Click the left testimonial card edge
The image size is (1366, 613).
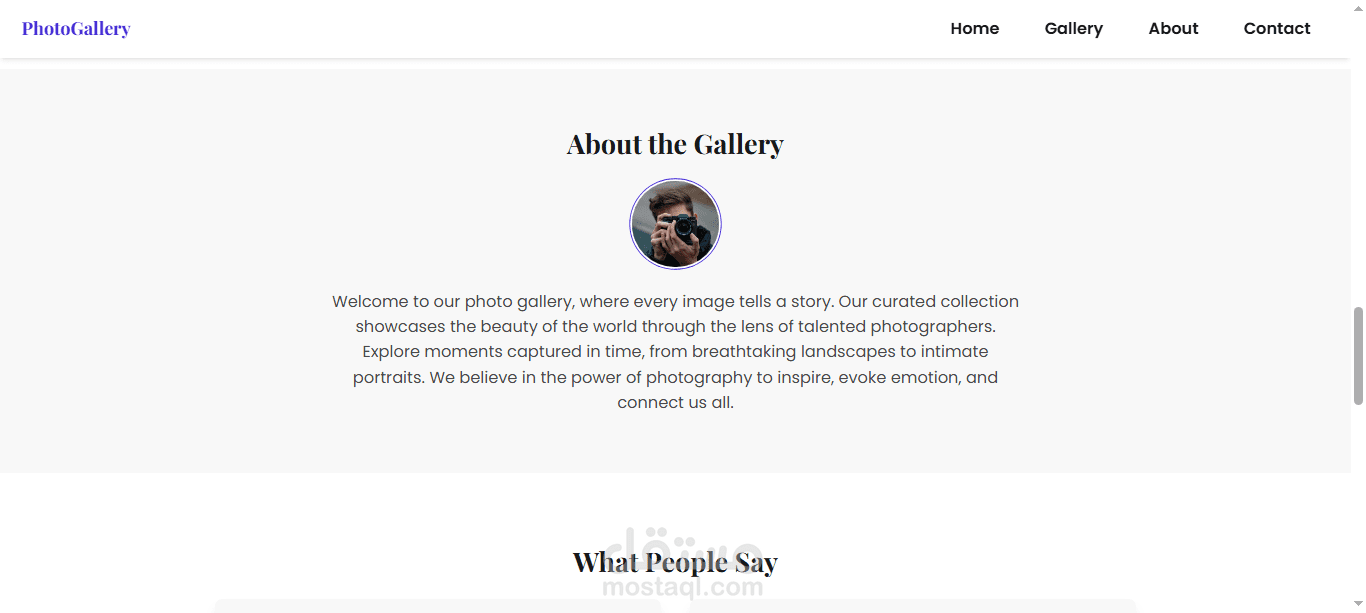[x=437, y=606]
